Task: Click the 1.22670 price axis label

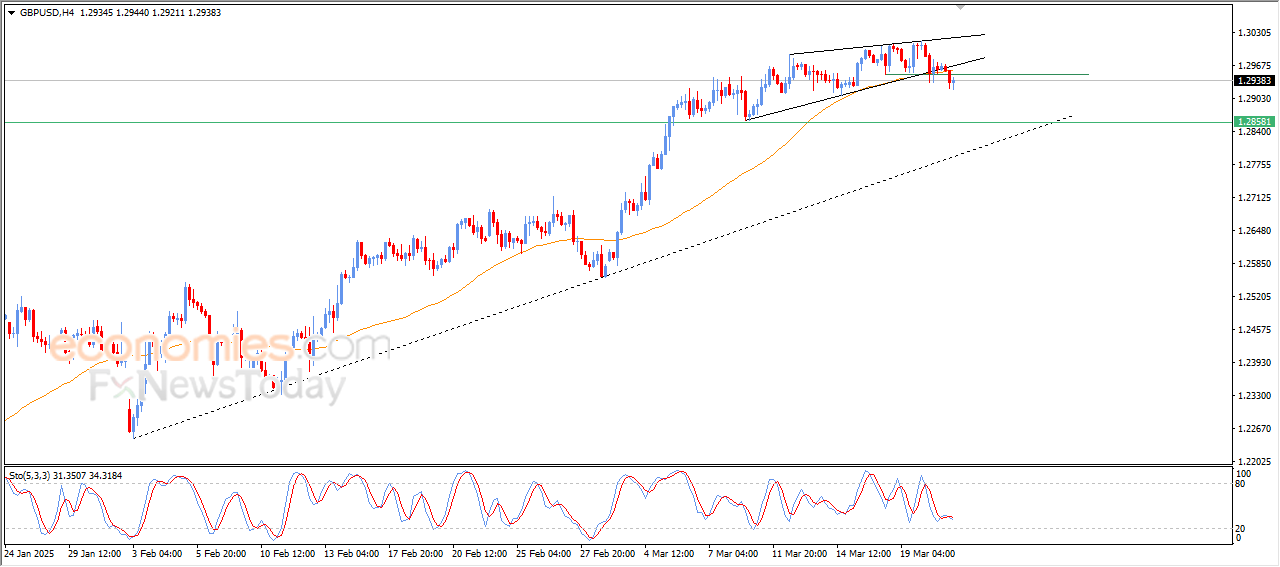Action: (x=1254, y=429)
